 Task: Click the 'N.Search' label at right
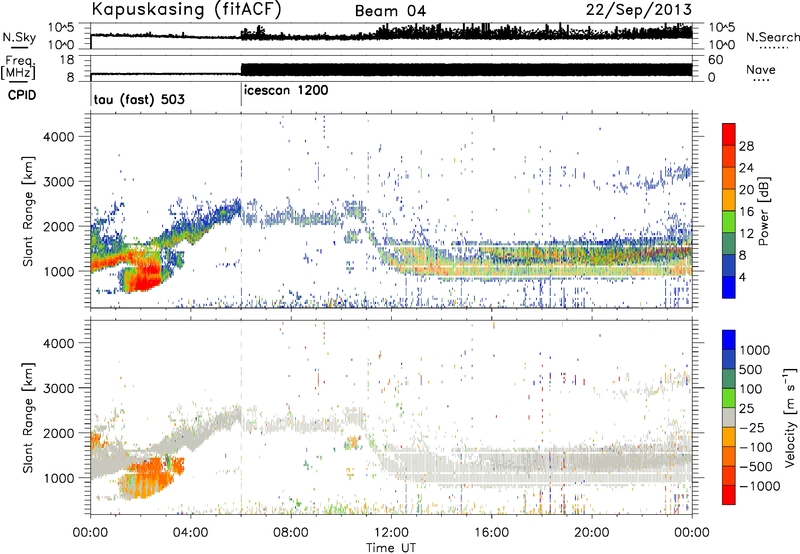click(772, 37)
